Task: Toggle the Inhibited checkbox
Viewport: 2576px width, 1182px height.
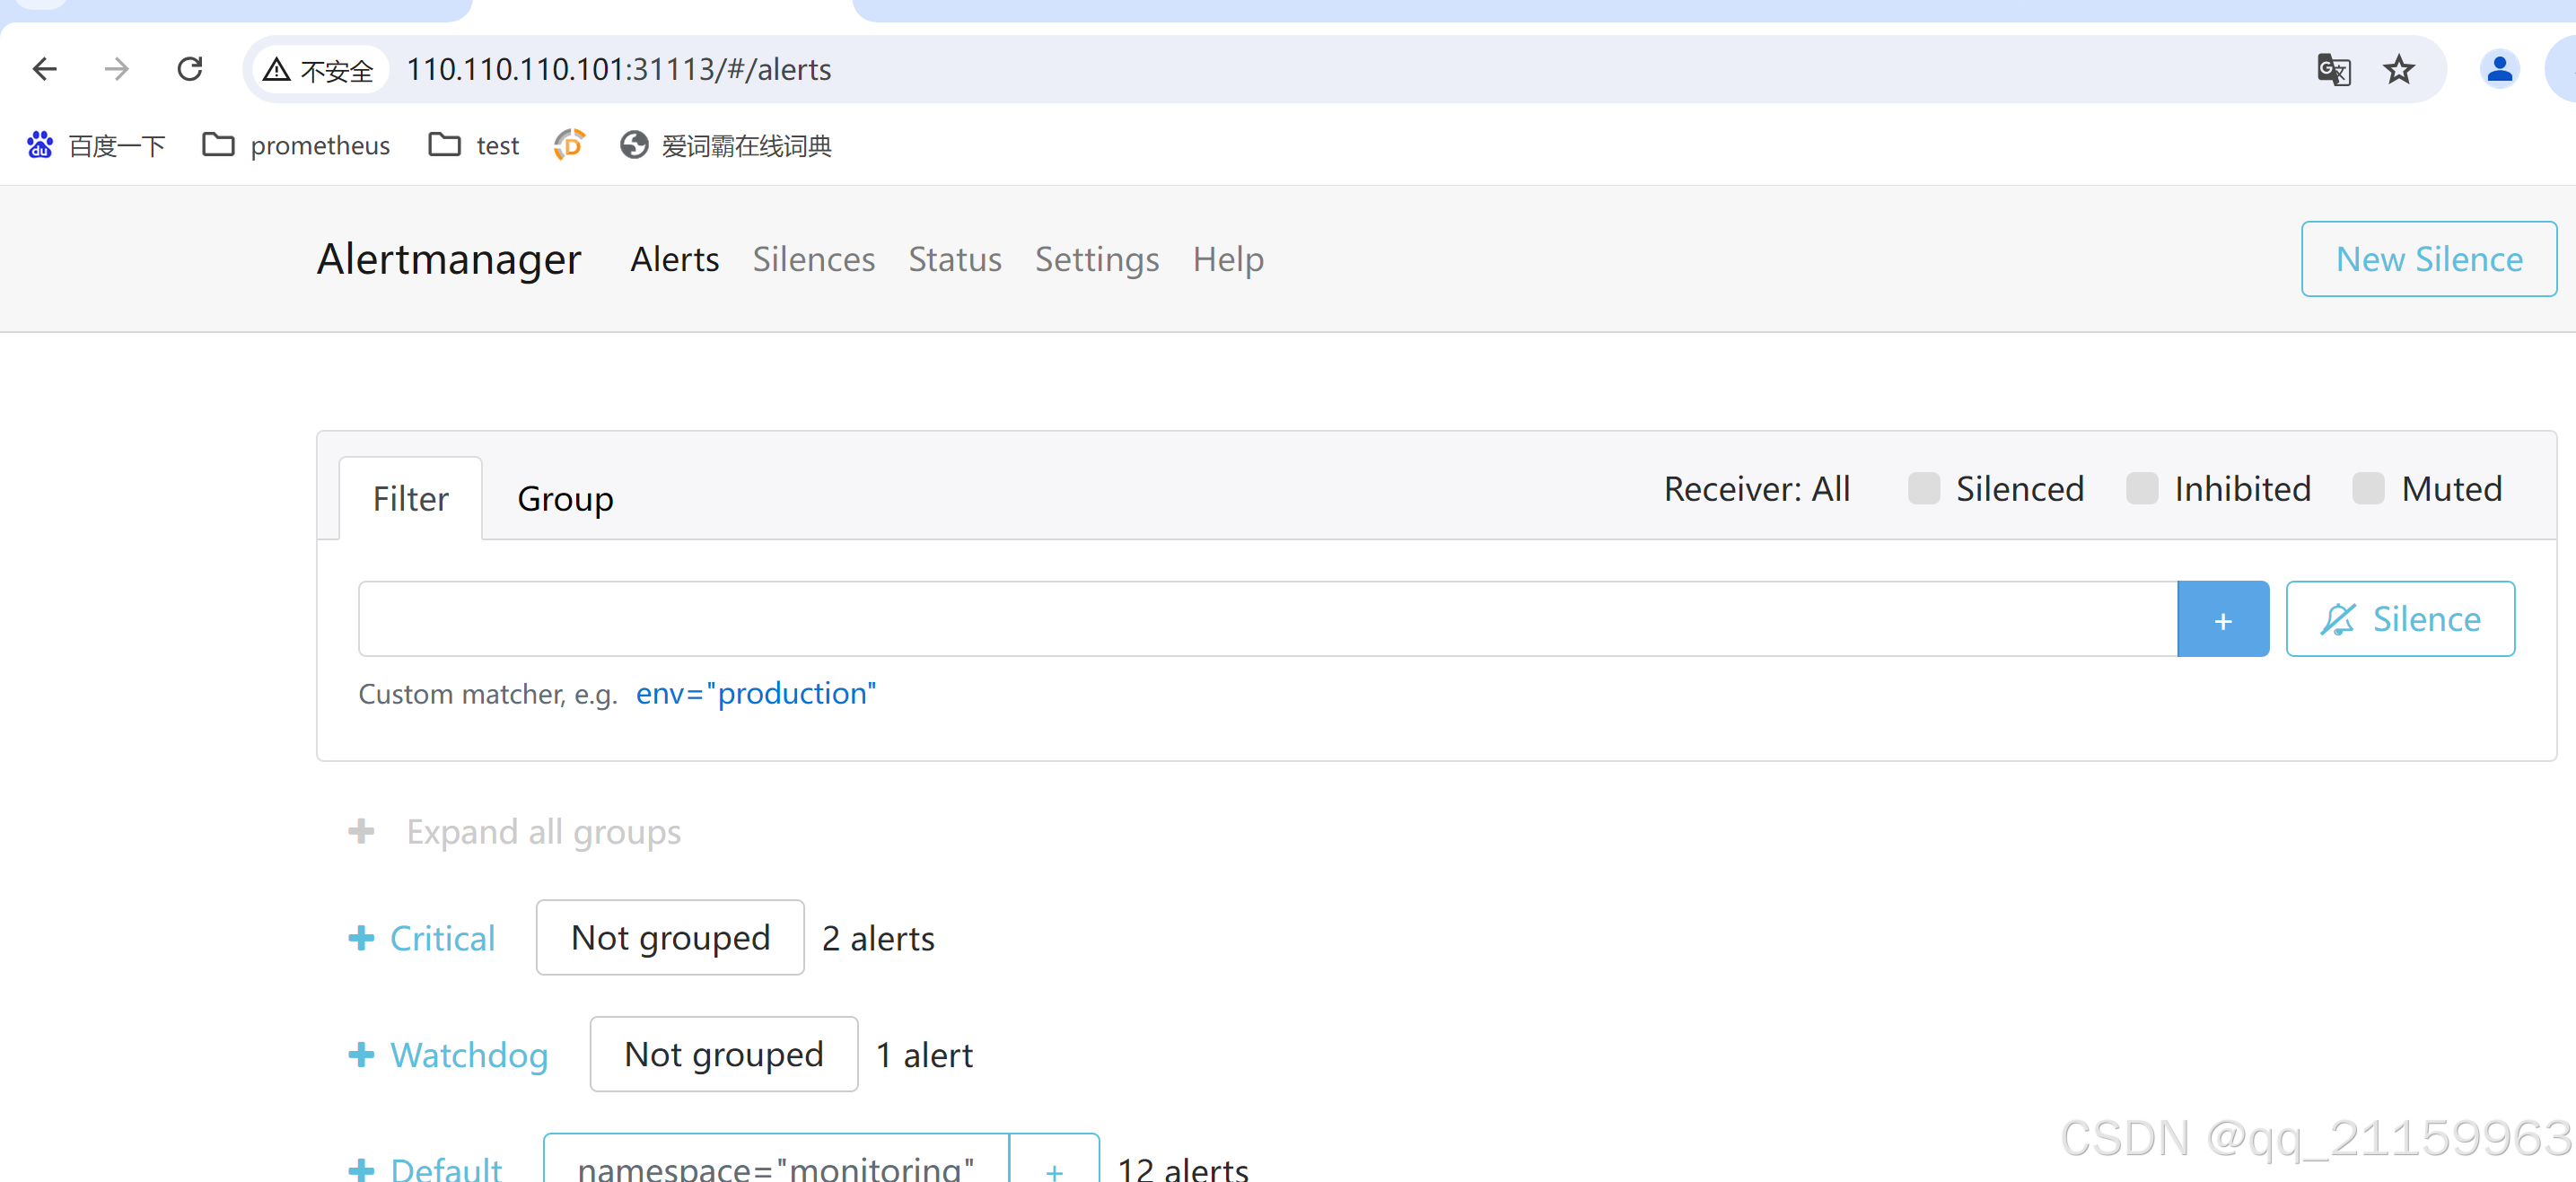Action: point(2141,489)
